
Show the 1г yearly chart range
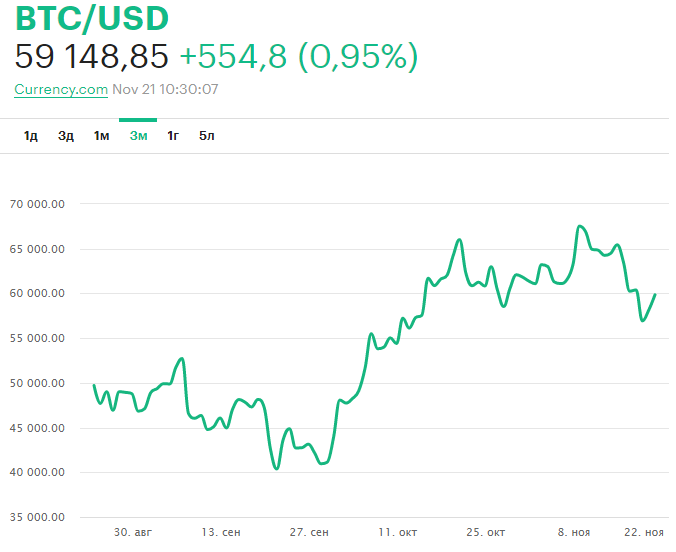(x=173, y=136)
